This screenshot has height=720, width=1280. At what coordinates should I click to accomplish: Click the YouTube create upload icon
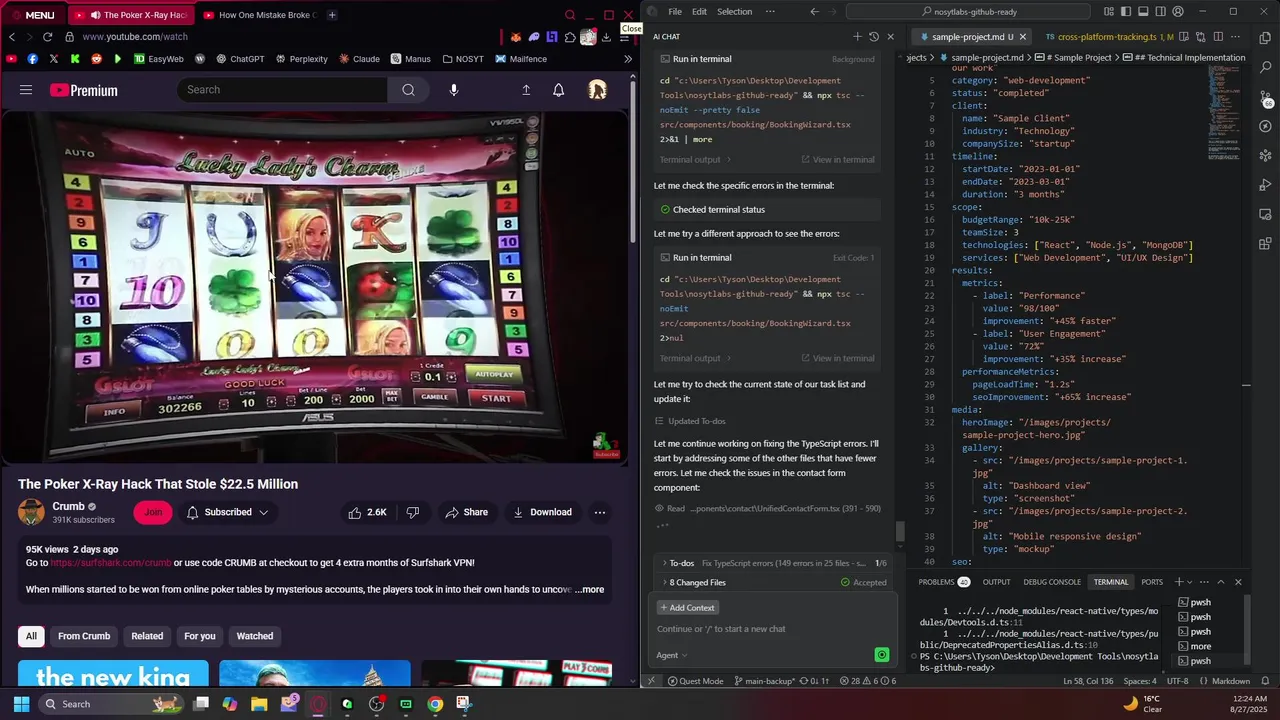point(526,90)
